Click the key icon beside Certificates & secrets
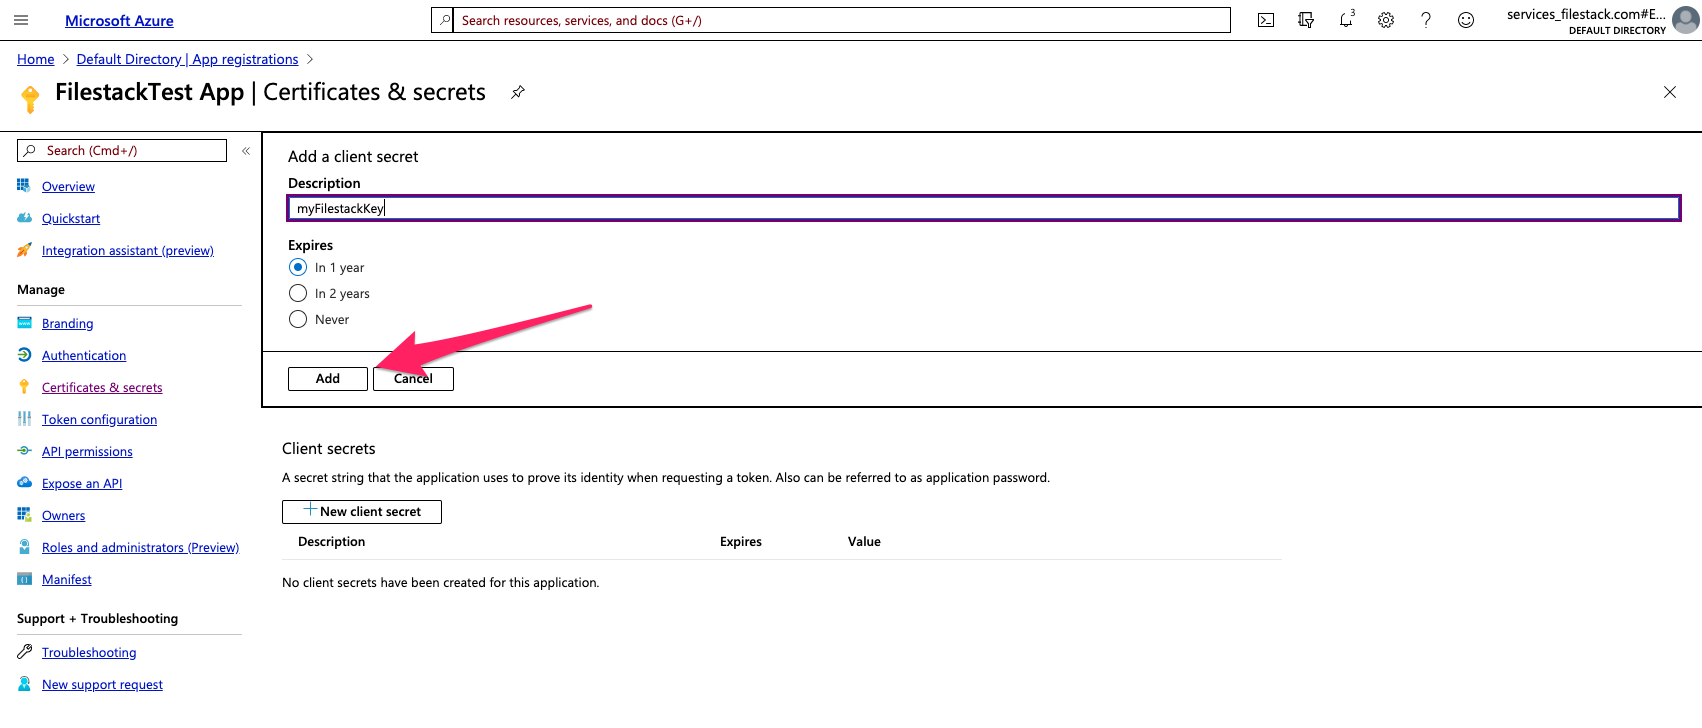 tap(24, 387)
